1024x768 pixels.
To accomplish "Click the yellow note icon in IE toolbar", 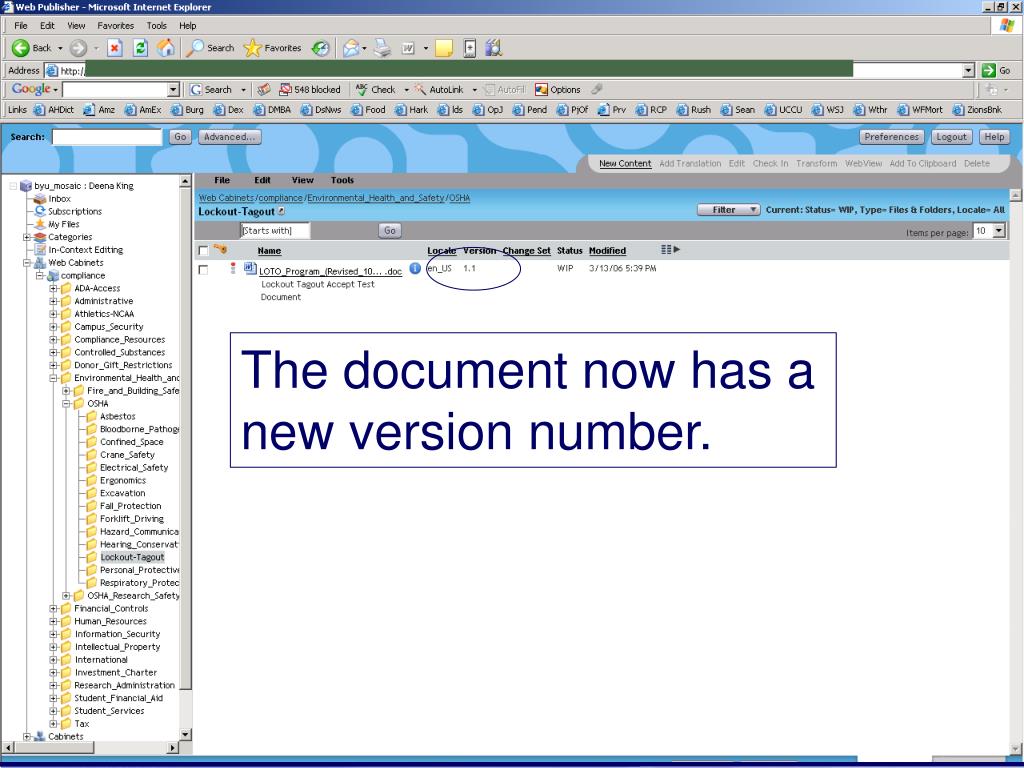I will (444, 48).
